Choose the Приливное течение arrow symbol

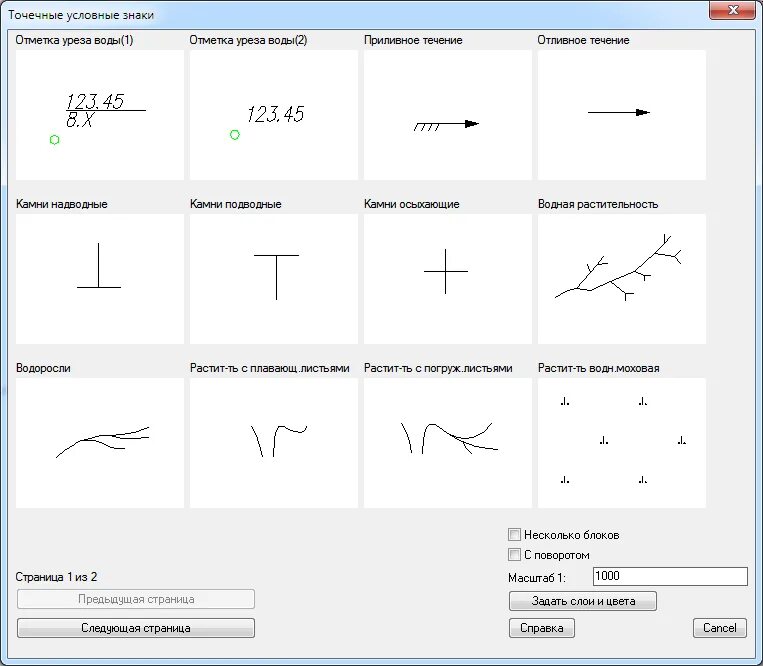(448, 115)
